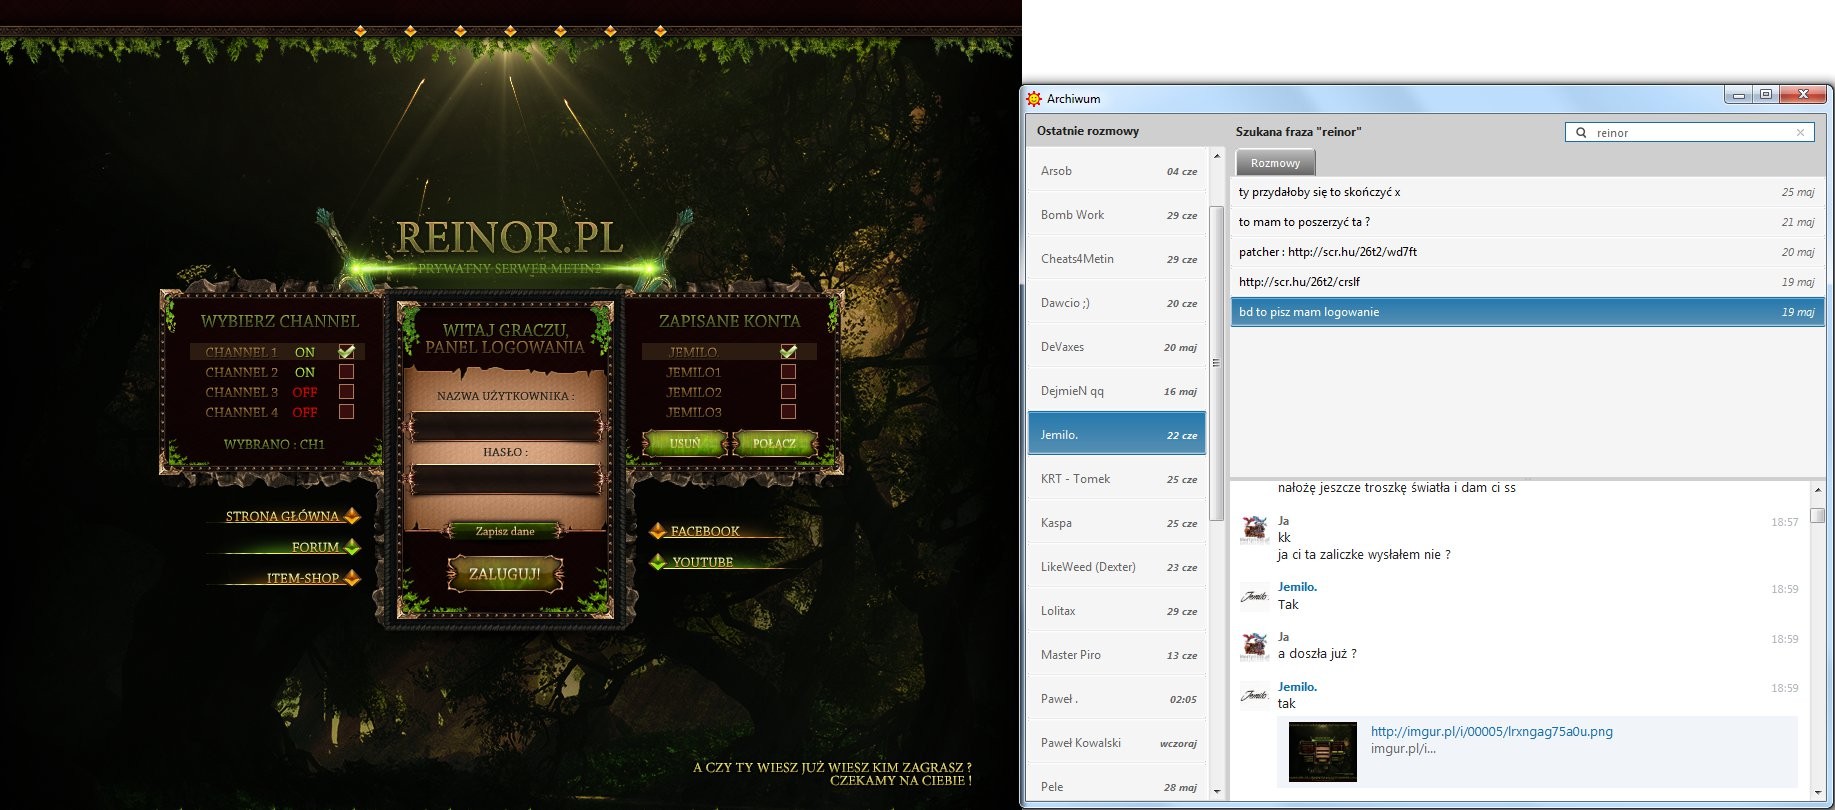The height and width of the screenshot is (810, 1835).
Task: Click the diamond icon beside Facebook
Action: (657, 531)
